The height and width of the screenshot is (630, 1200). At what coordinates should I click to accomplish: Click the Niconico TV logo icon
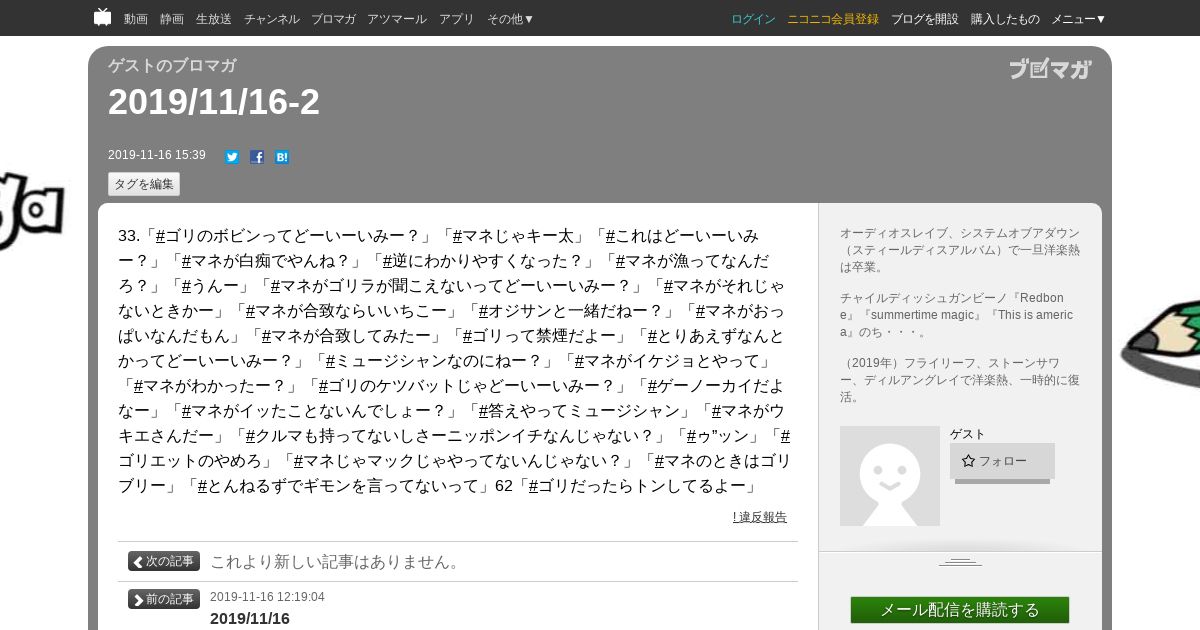[x=102, y=18]
